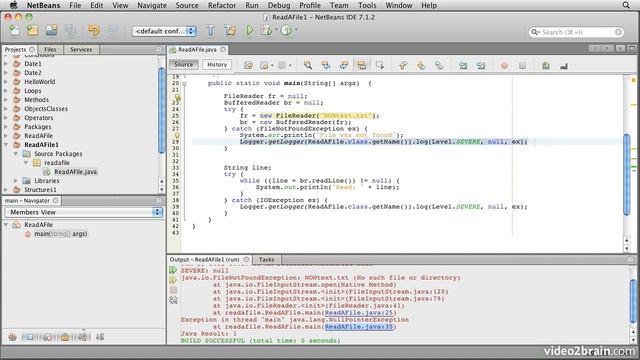Click the New File toolbar icon

[x=14, y=30]
